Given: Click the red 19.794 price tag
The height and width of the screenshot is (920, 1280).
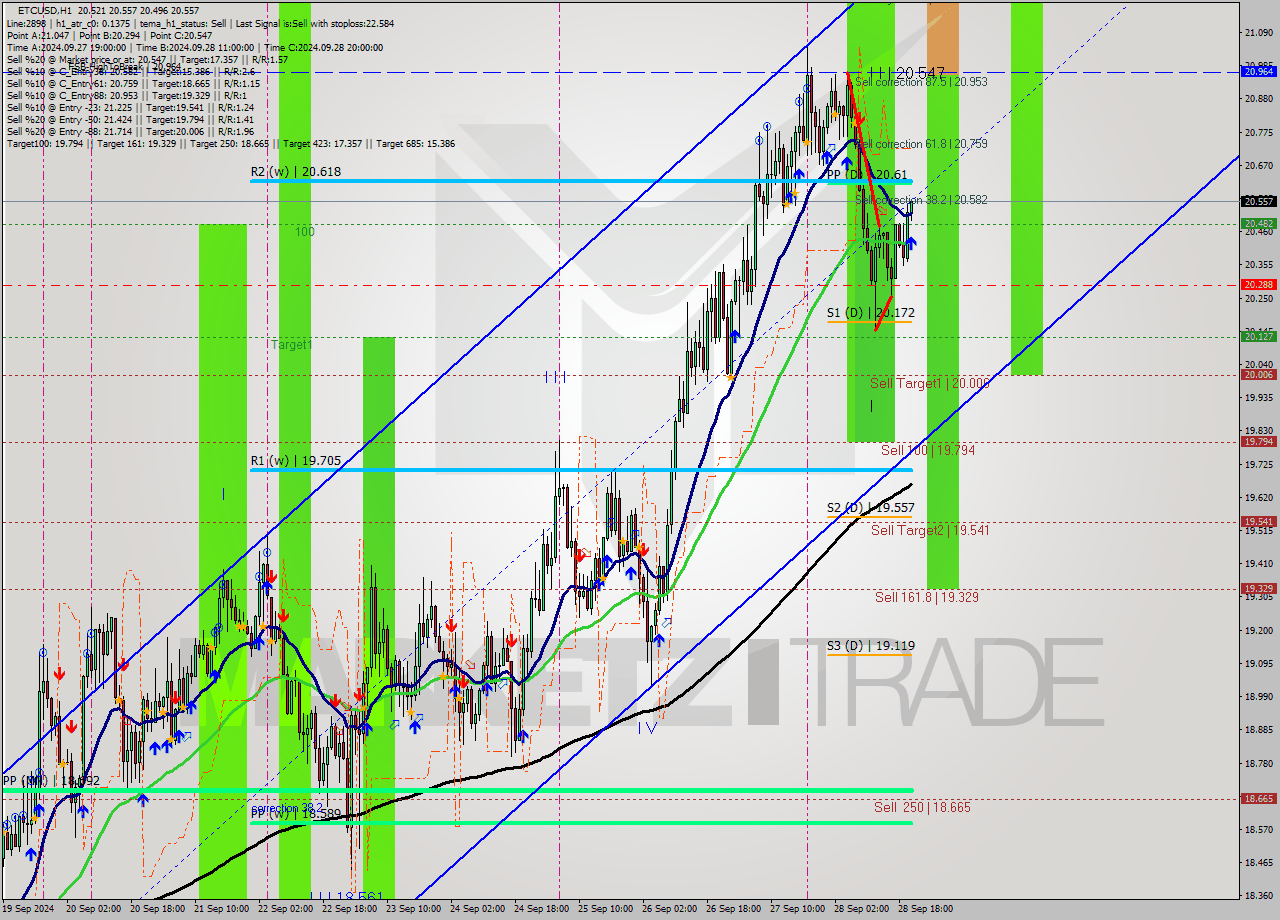Looking at the screenshot, I should (x=1258, y=441).
